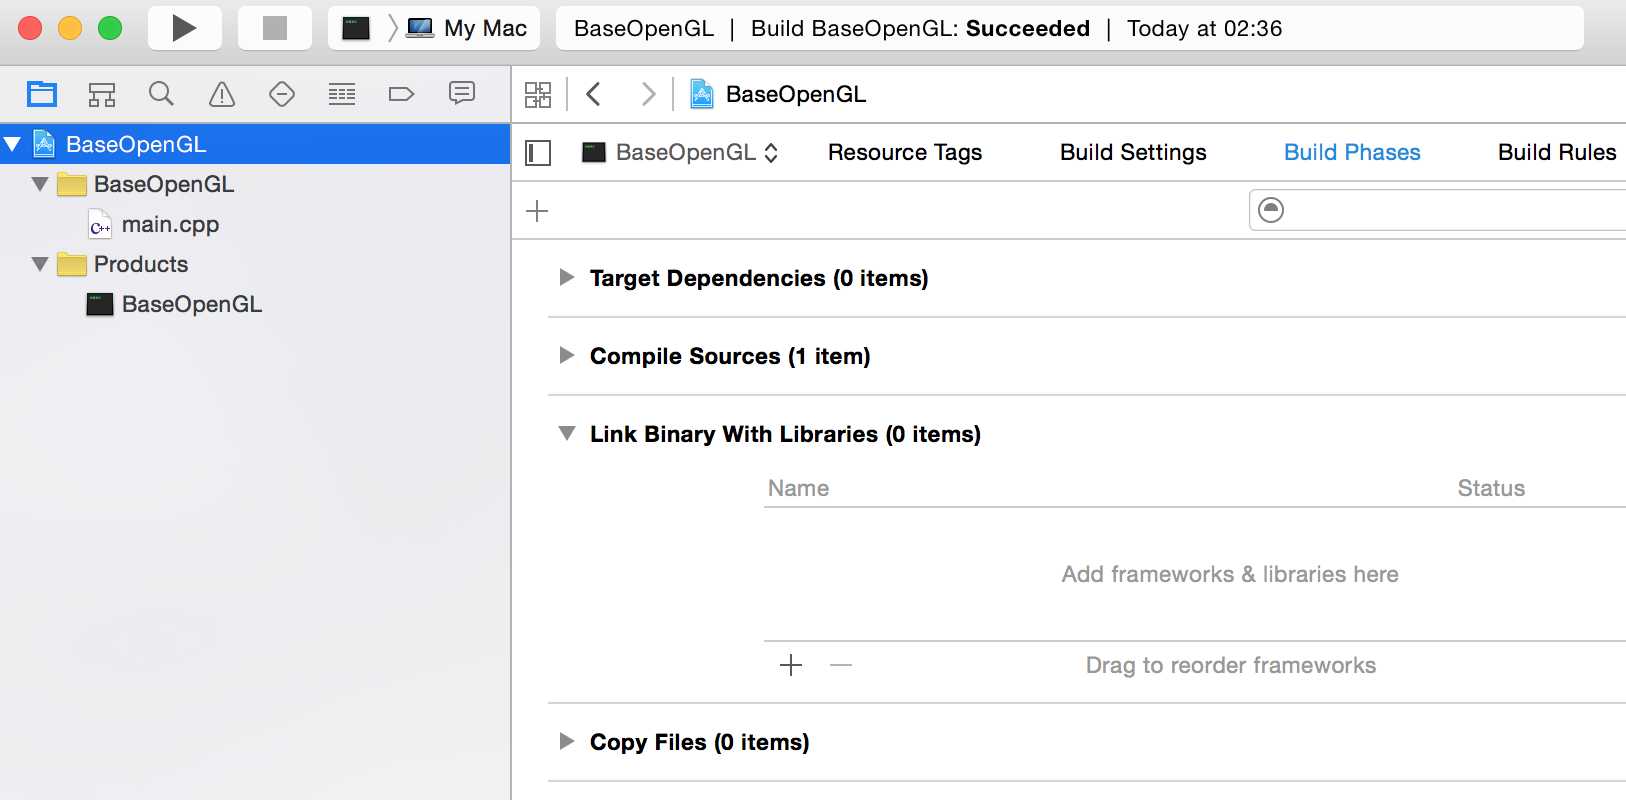The image size is (1626, 800).
Task: Click BaseOpenGL in the jump bar
Action: (778, 94)
